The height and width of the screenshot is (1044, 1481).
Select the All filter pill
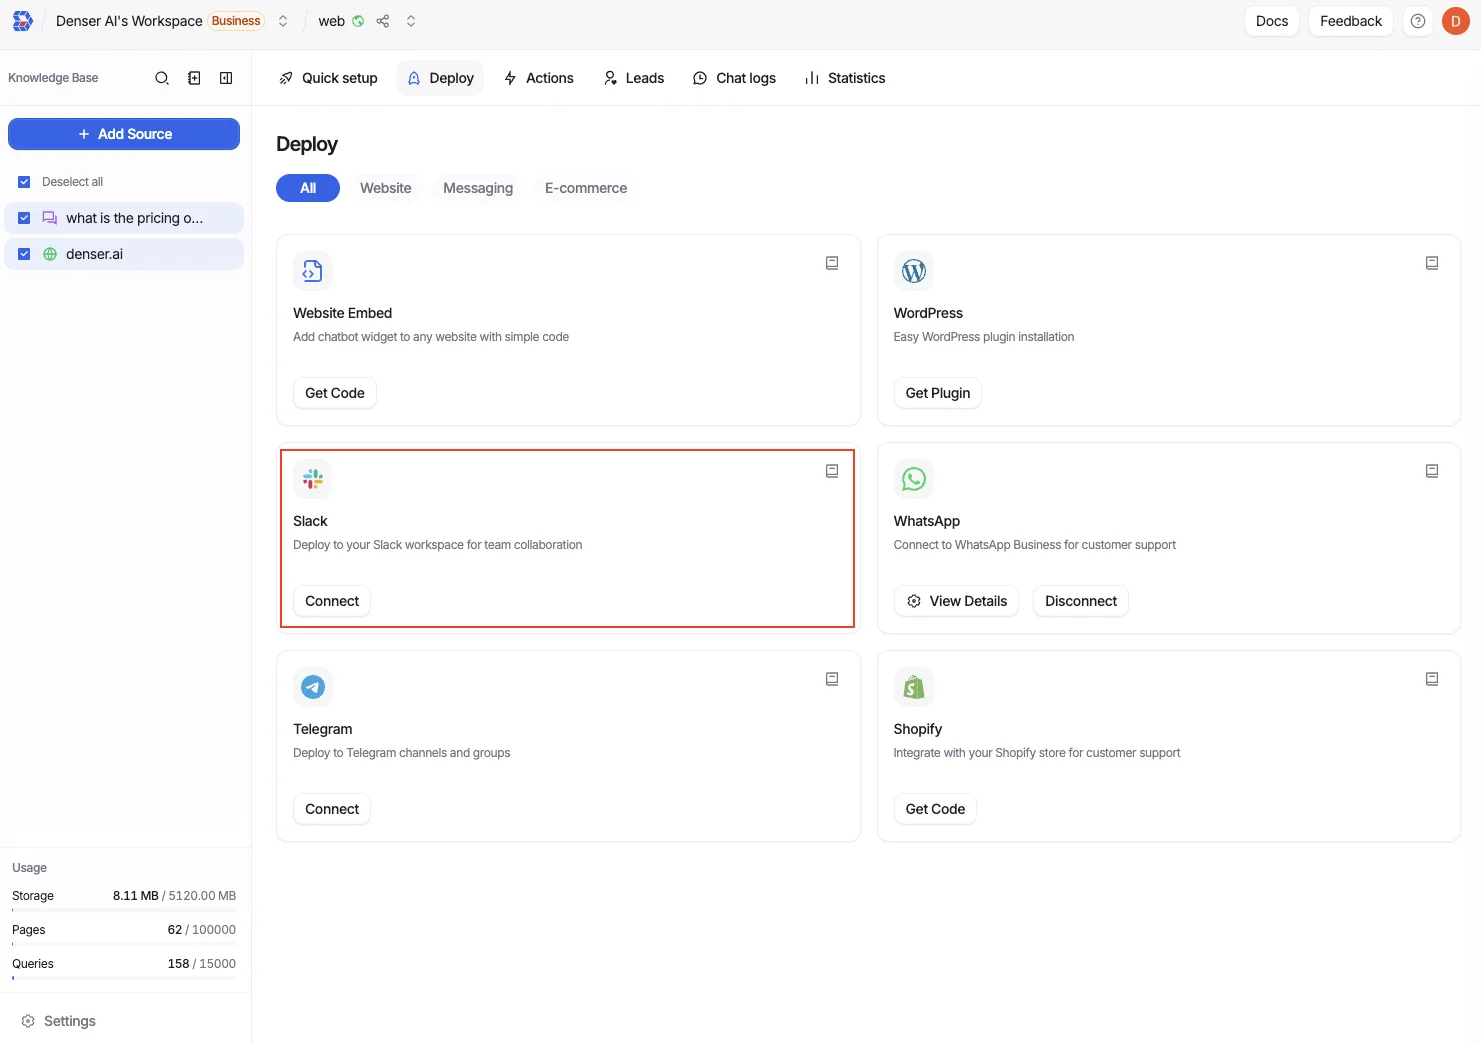(x=308, y=188)
